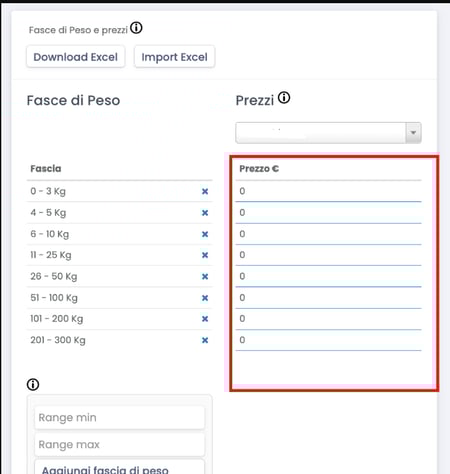Screen dimensions: 450x474
Task: Delete the 51 - 100 Kg range
Action: [205, 298]
